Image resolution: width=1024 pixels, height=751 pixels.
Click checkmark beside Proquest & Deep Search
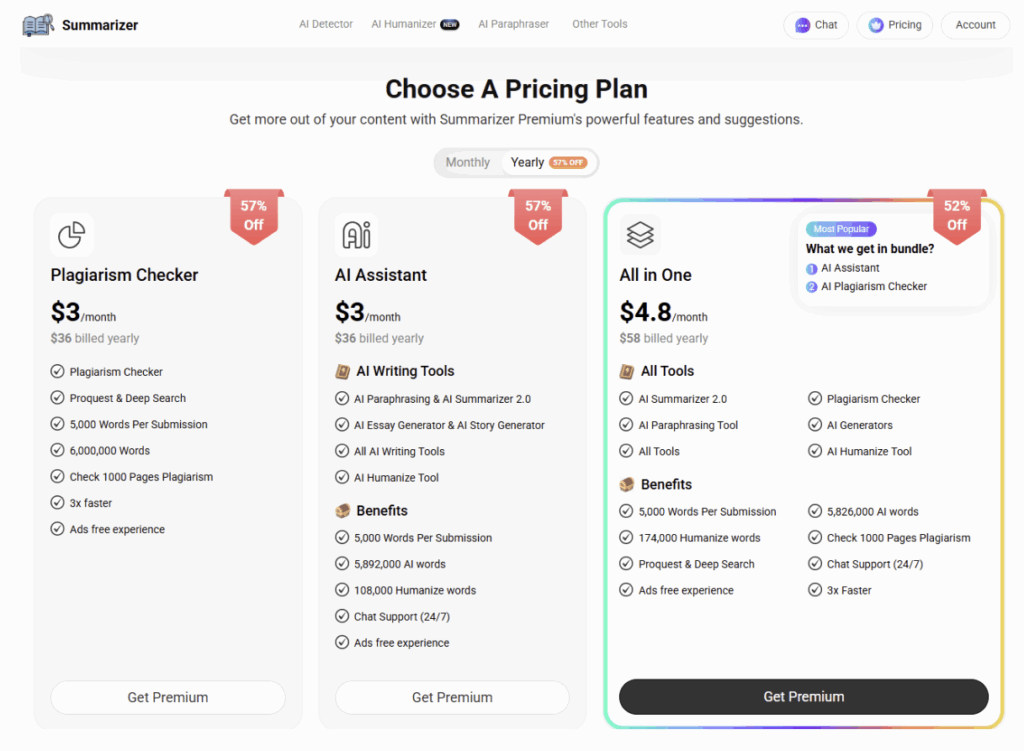pyautogui.click(x=57, y=398)
